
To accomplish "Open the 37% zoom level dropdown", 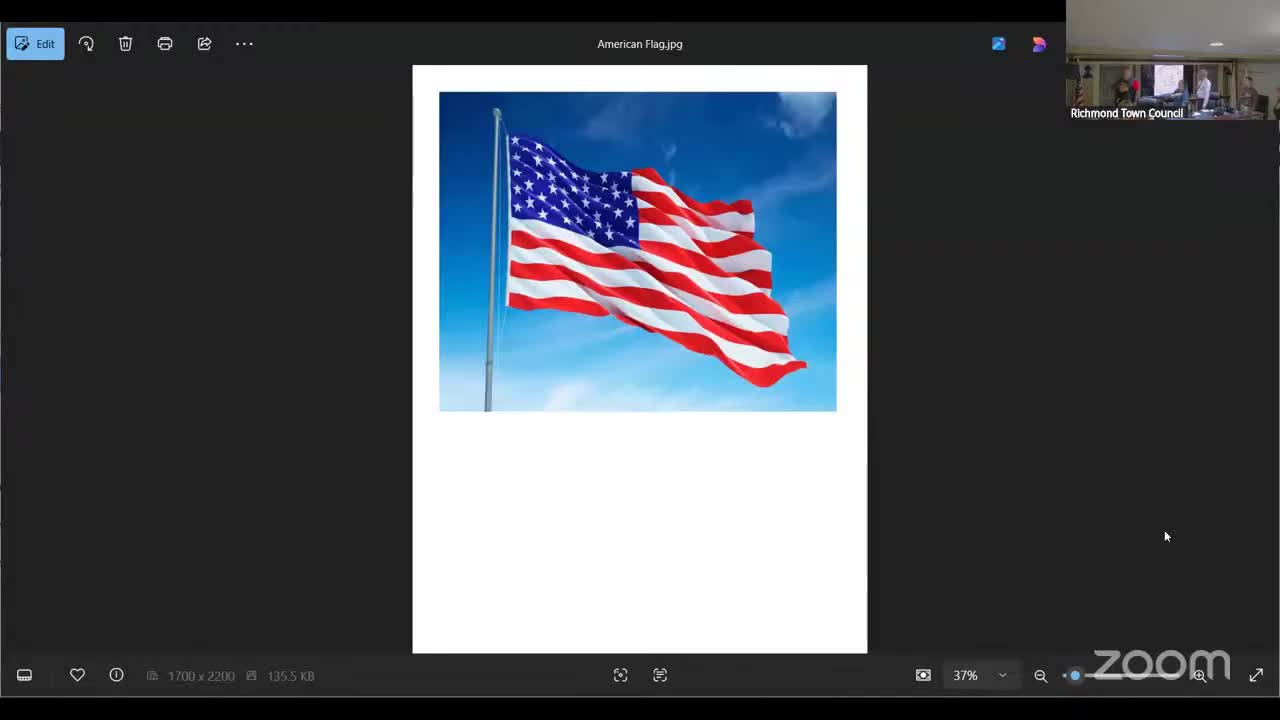I will point(980,676).
